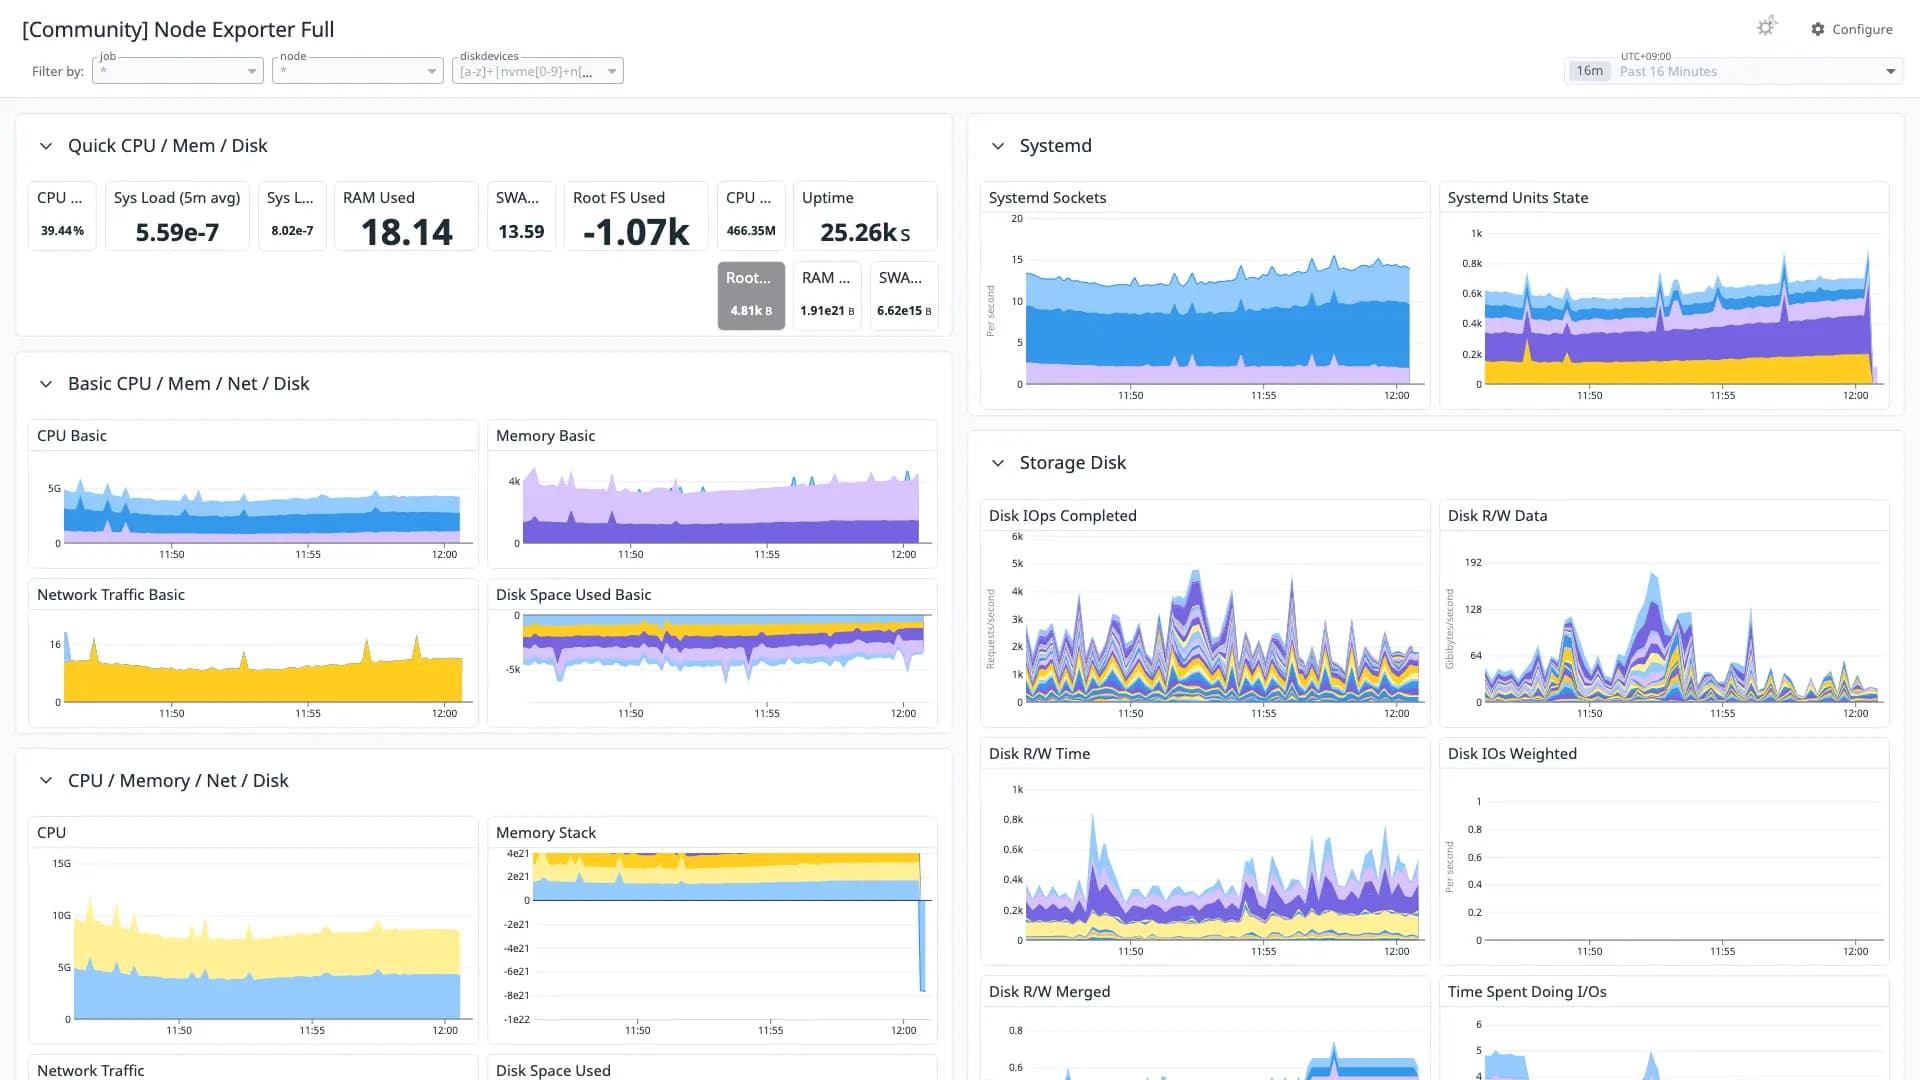The image size is (1920, 1080).
Task: Collapse the Systemd group
Action: click(x=997, y=146)
